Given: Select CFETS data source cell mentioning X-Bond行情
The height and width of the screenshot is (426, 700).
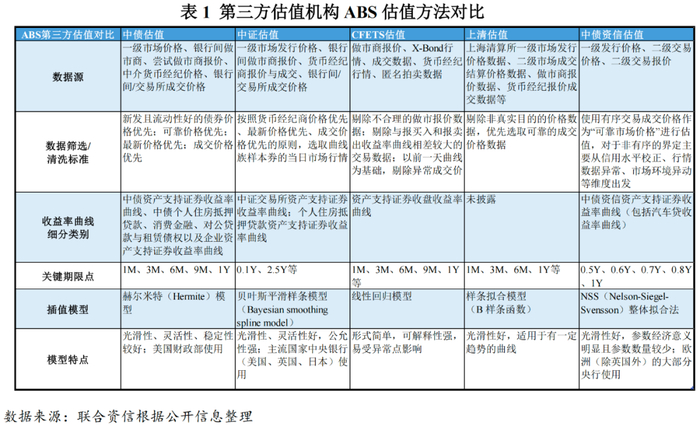Looking at the screenshot, I should click(407, 76).
